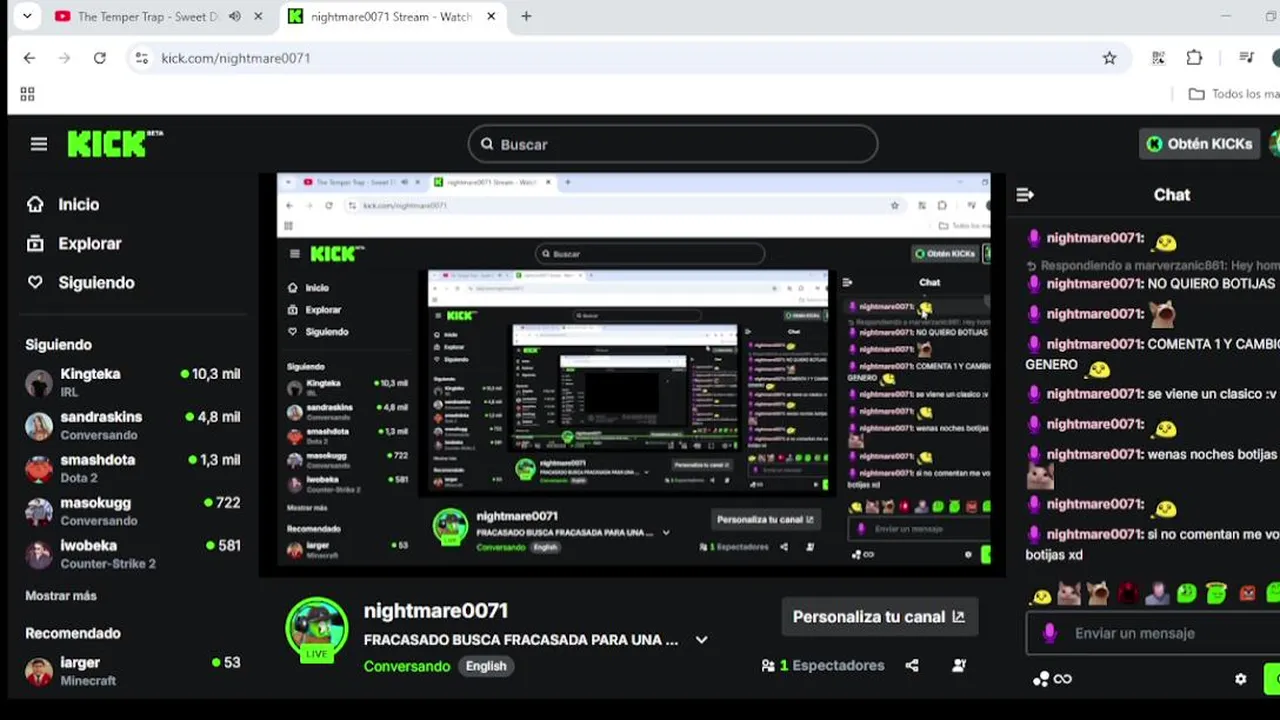Insert the yellow smiley emote from emote row

[1042, 596]
